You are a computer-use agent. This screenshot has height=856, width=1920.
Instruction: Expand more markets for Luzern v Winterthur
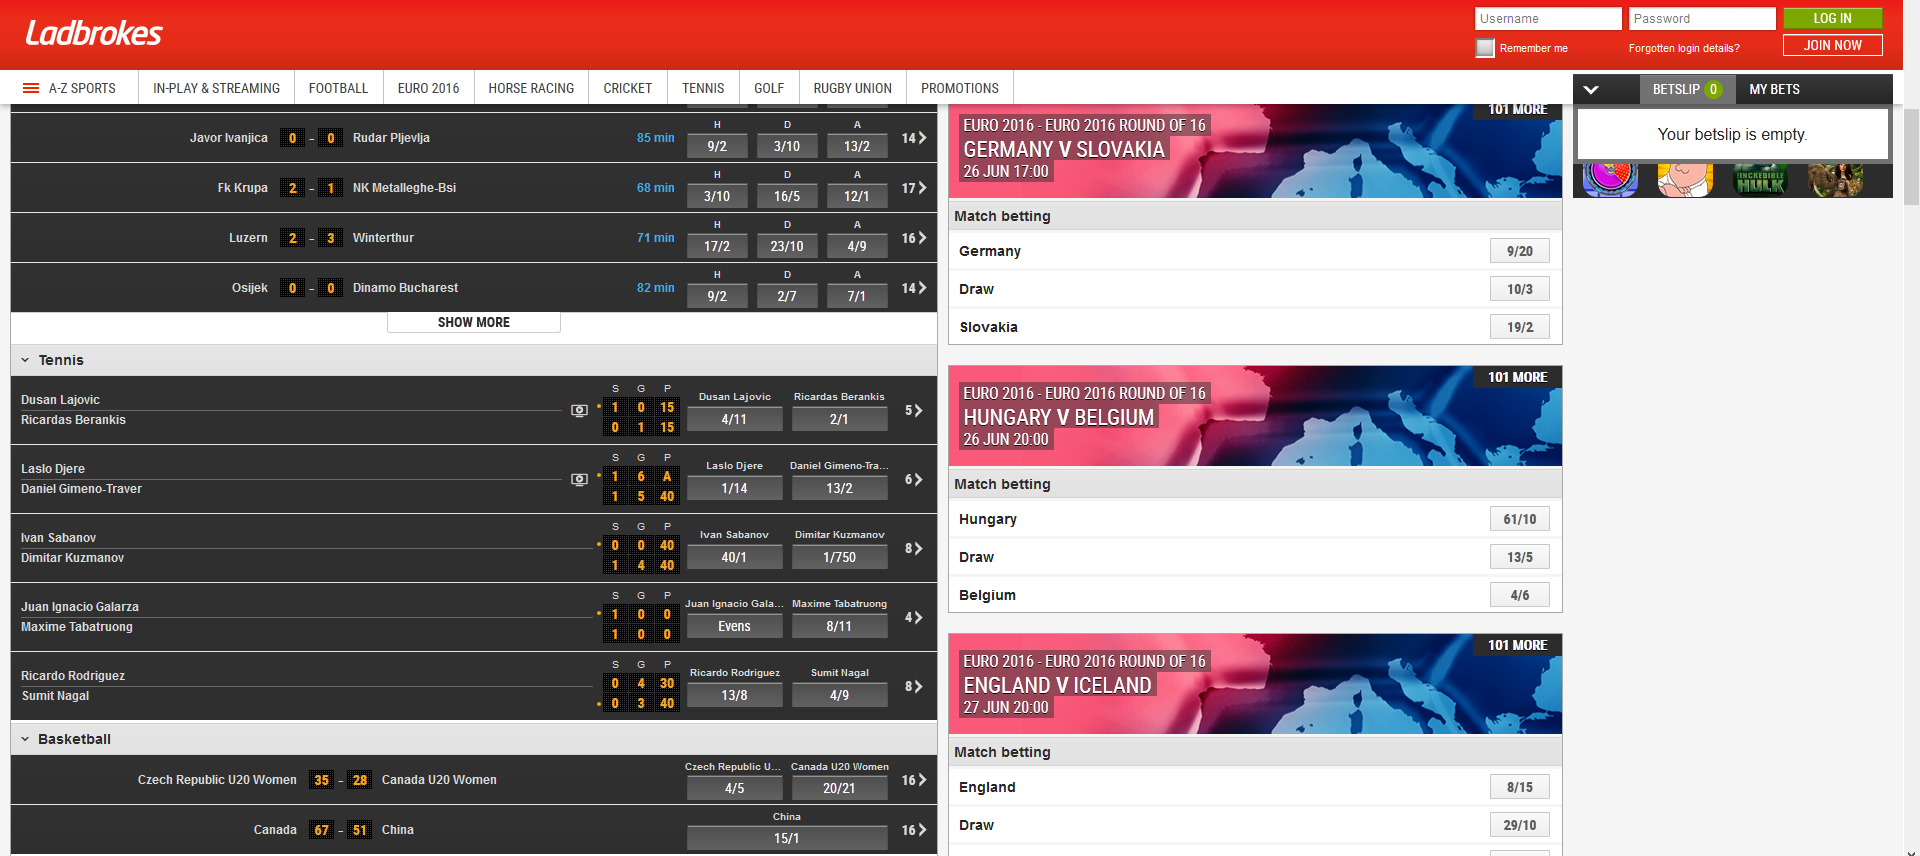pos(914,238)
